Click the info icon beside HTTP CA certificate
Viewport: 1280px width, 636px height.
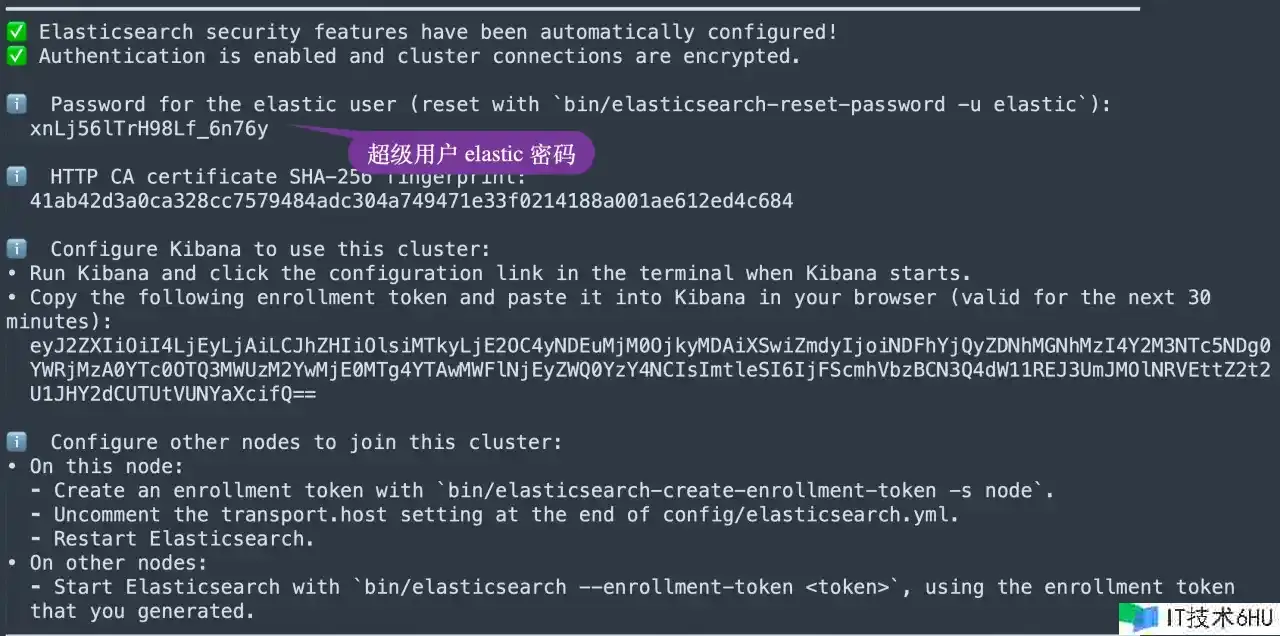[16, 177]
